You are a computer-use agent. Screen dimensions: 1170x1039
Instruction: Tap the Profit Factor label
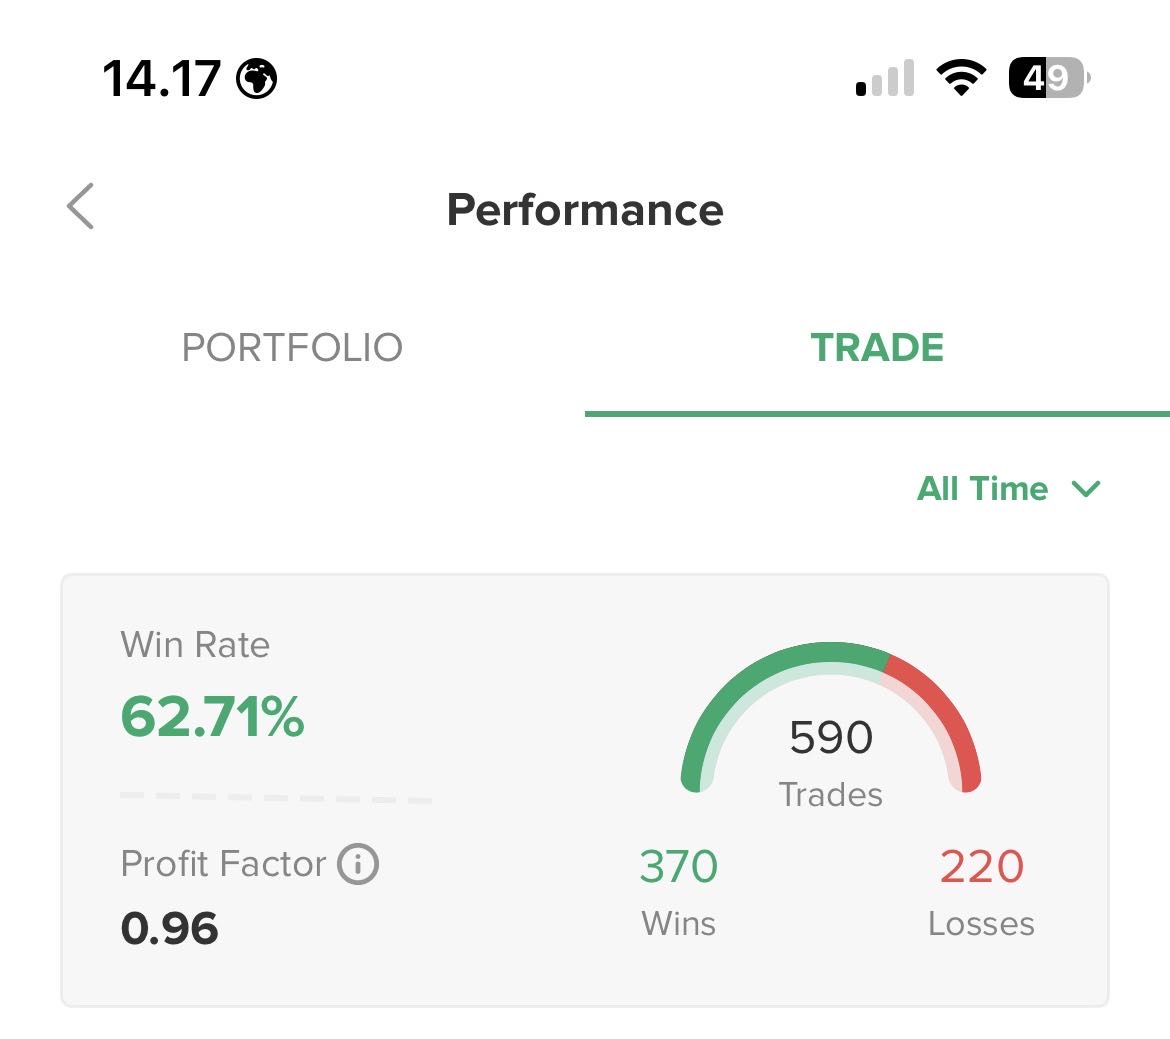click(x=223, y=864)
